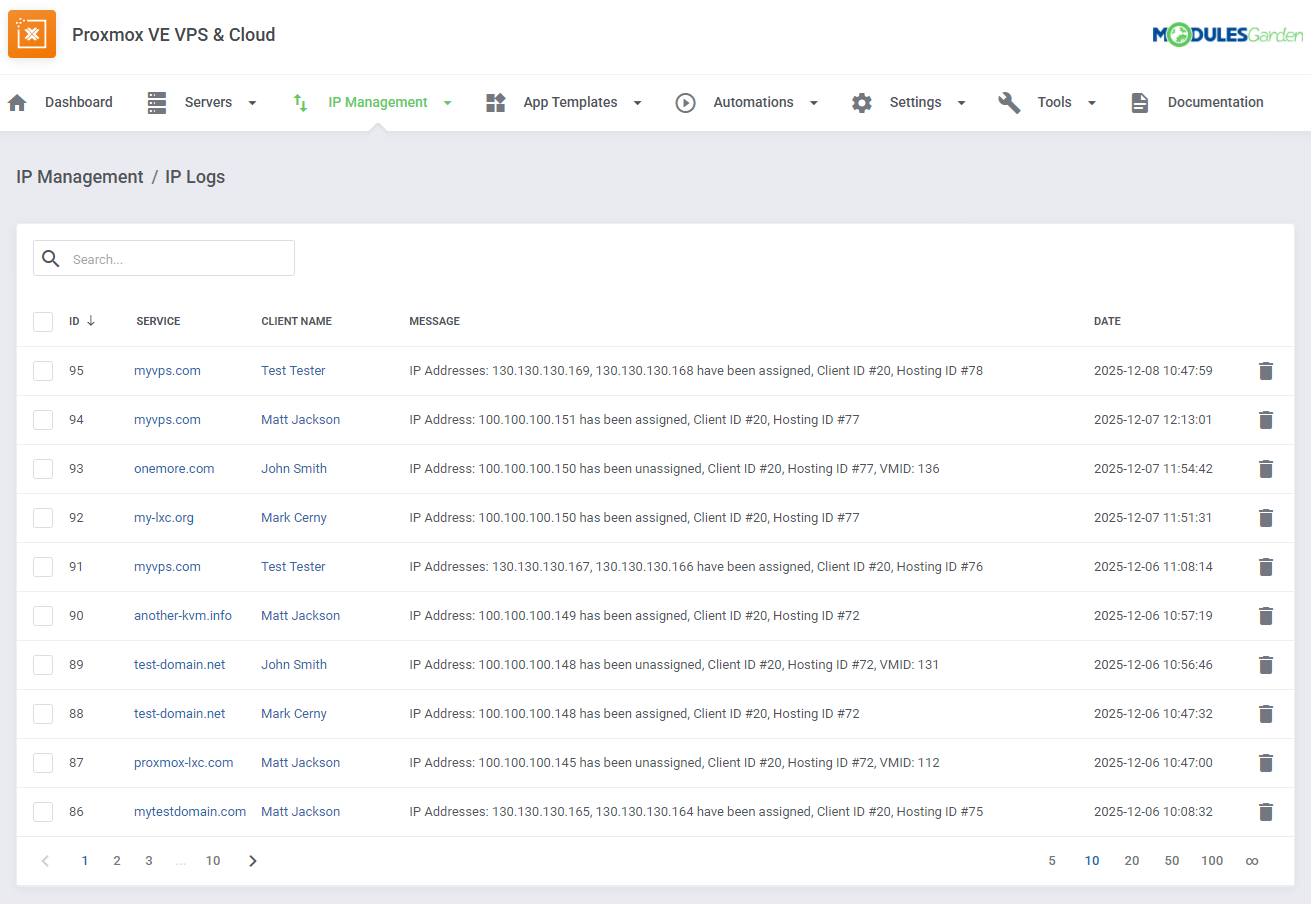Click the Automations play-circle icon
Viewport: 1311px width, 904px height.
point(685,103)
